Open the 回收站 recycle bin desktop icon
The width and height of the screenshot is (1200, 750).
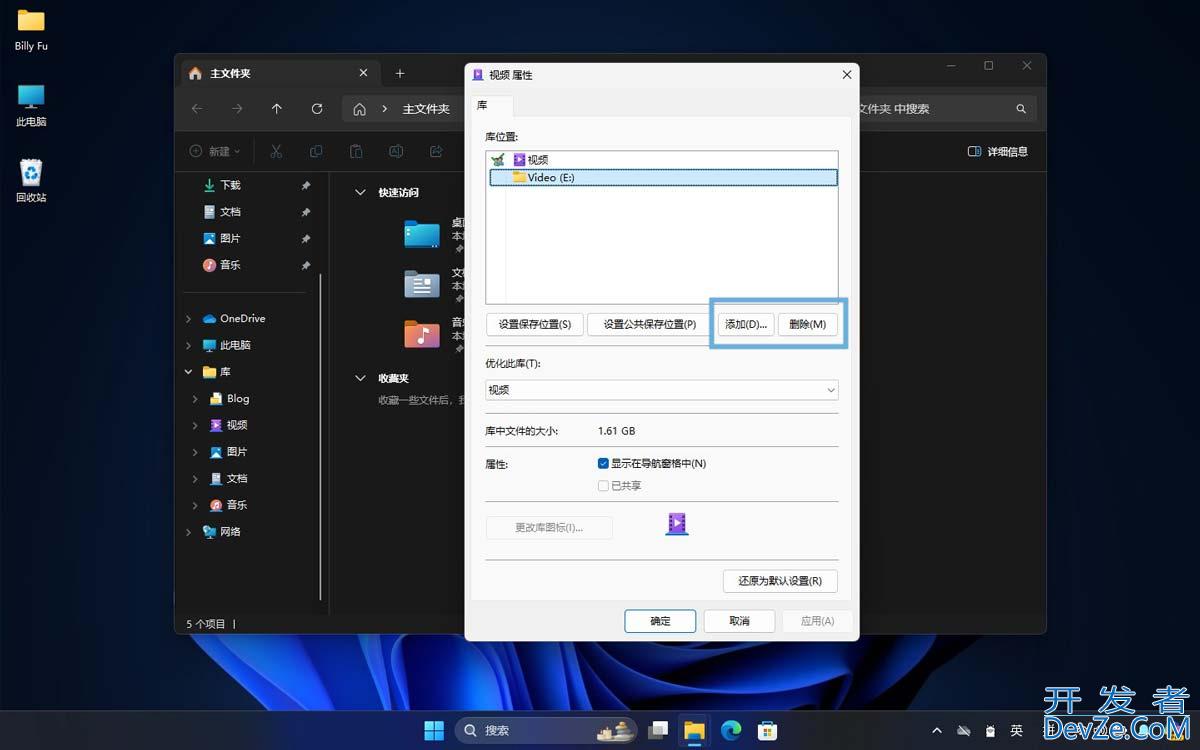(x=31, y=181)
